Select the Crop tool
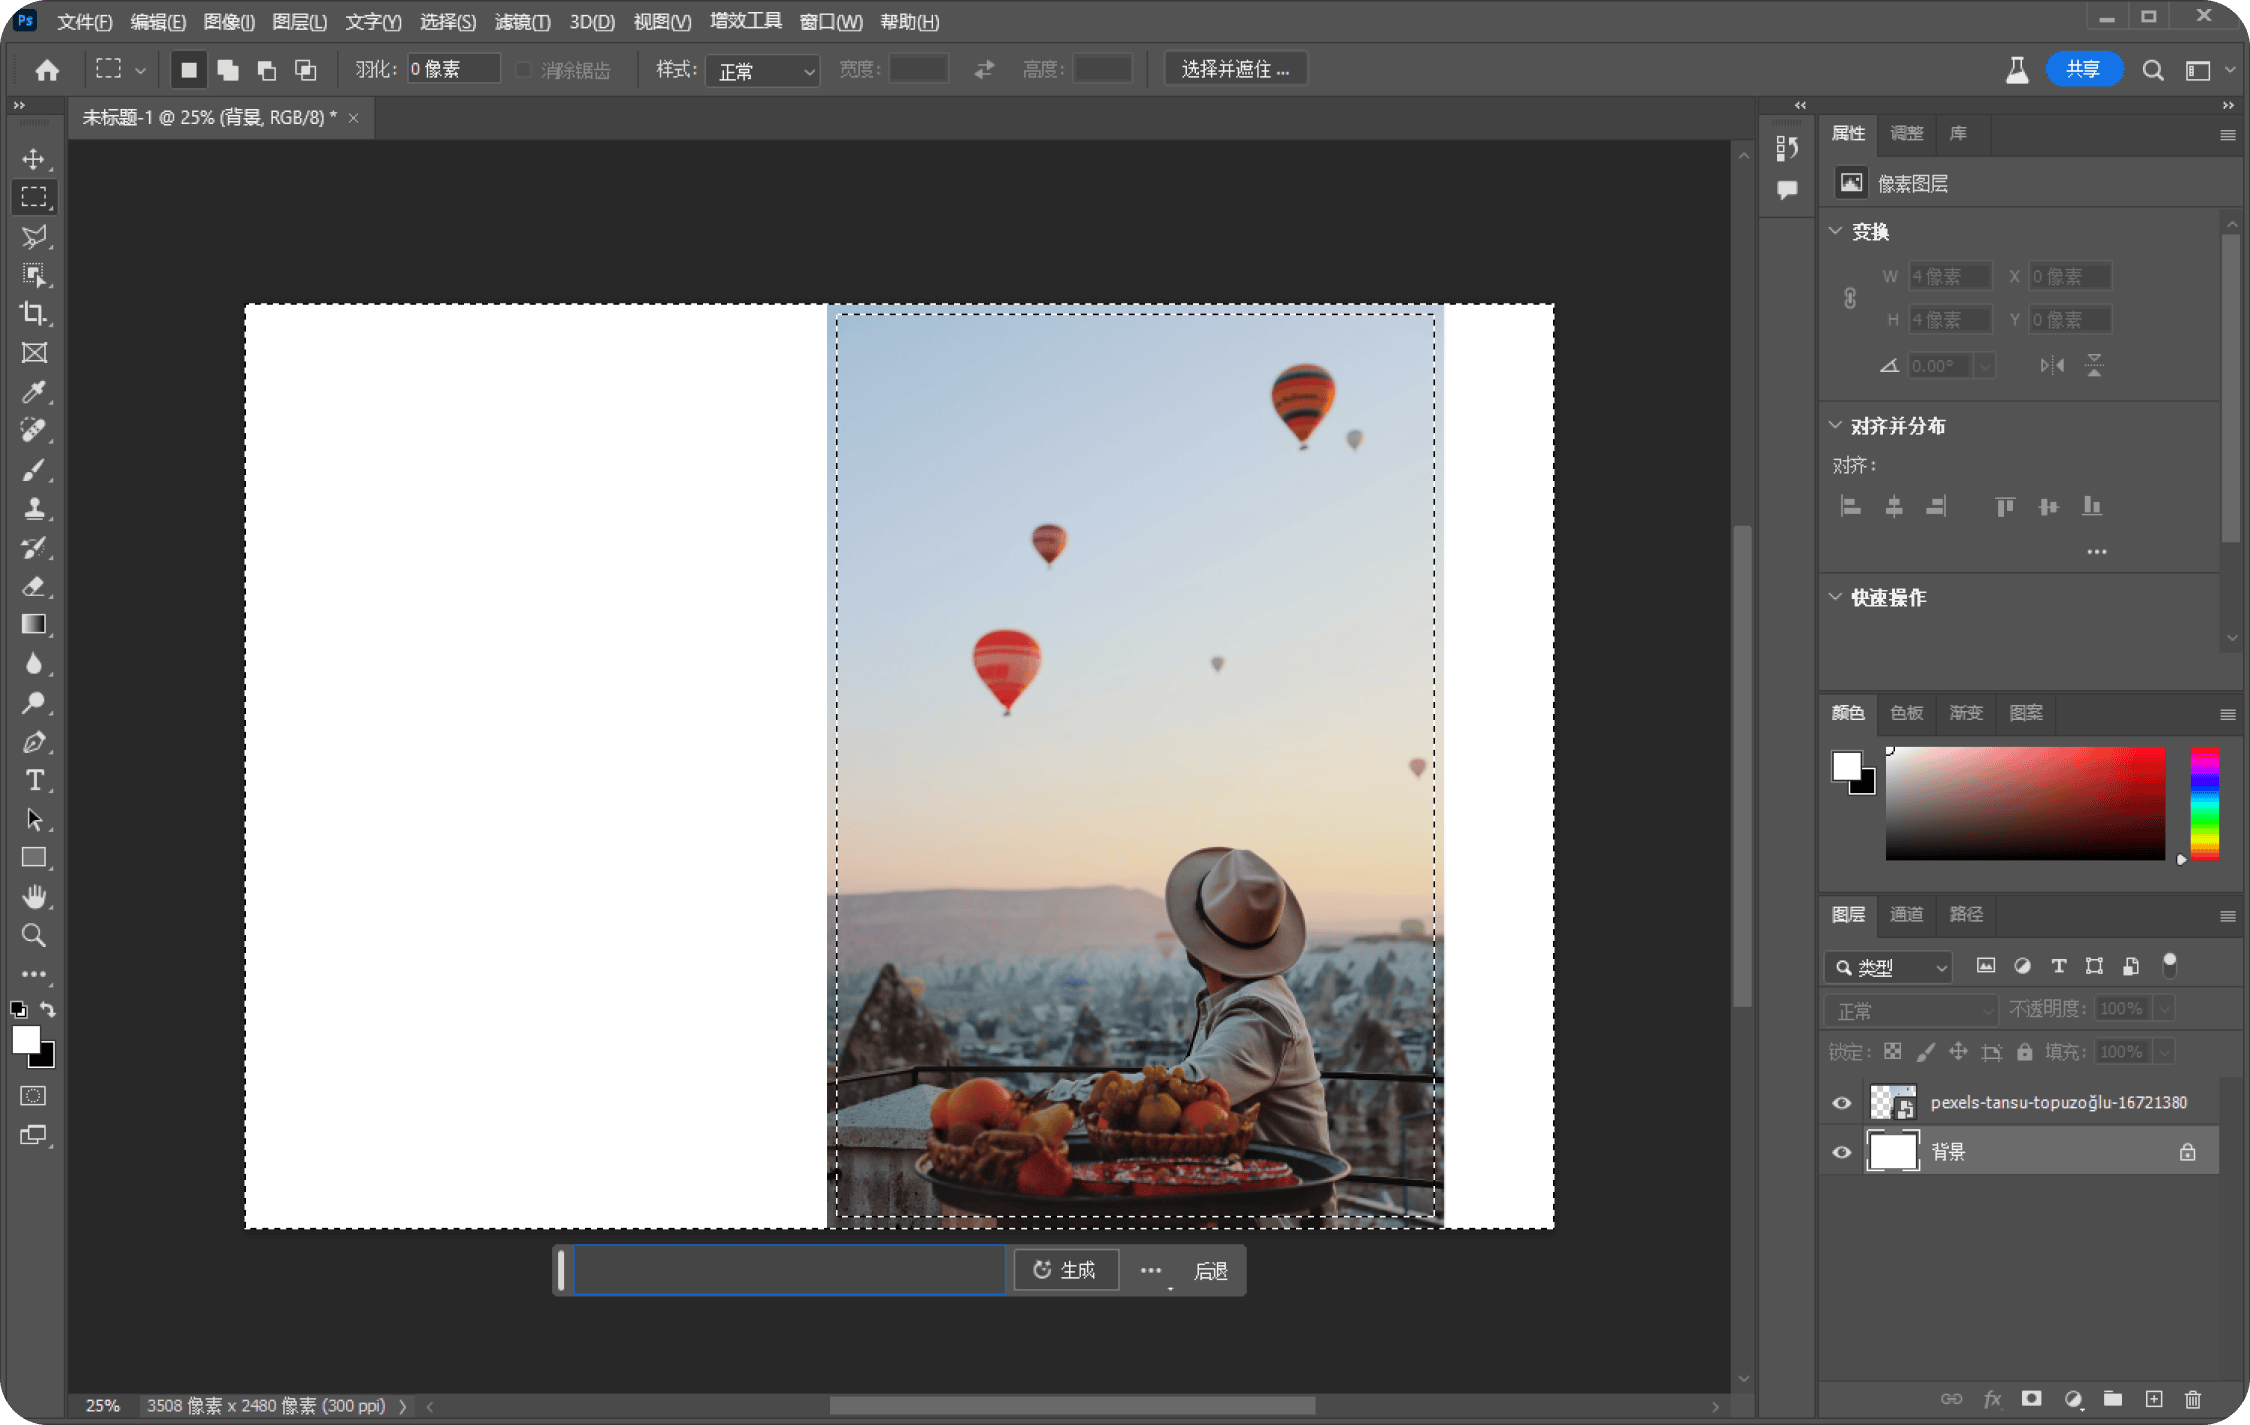The width and height of the screenshot is (2250, 1425). pos(34,314)
